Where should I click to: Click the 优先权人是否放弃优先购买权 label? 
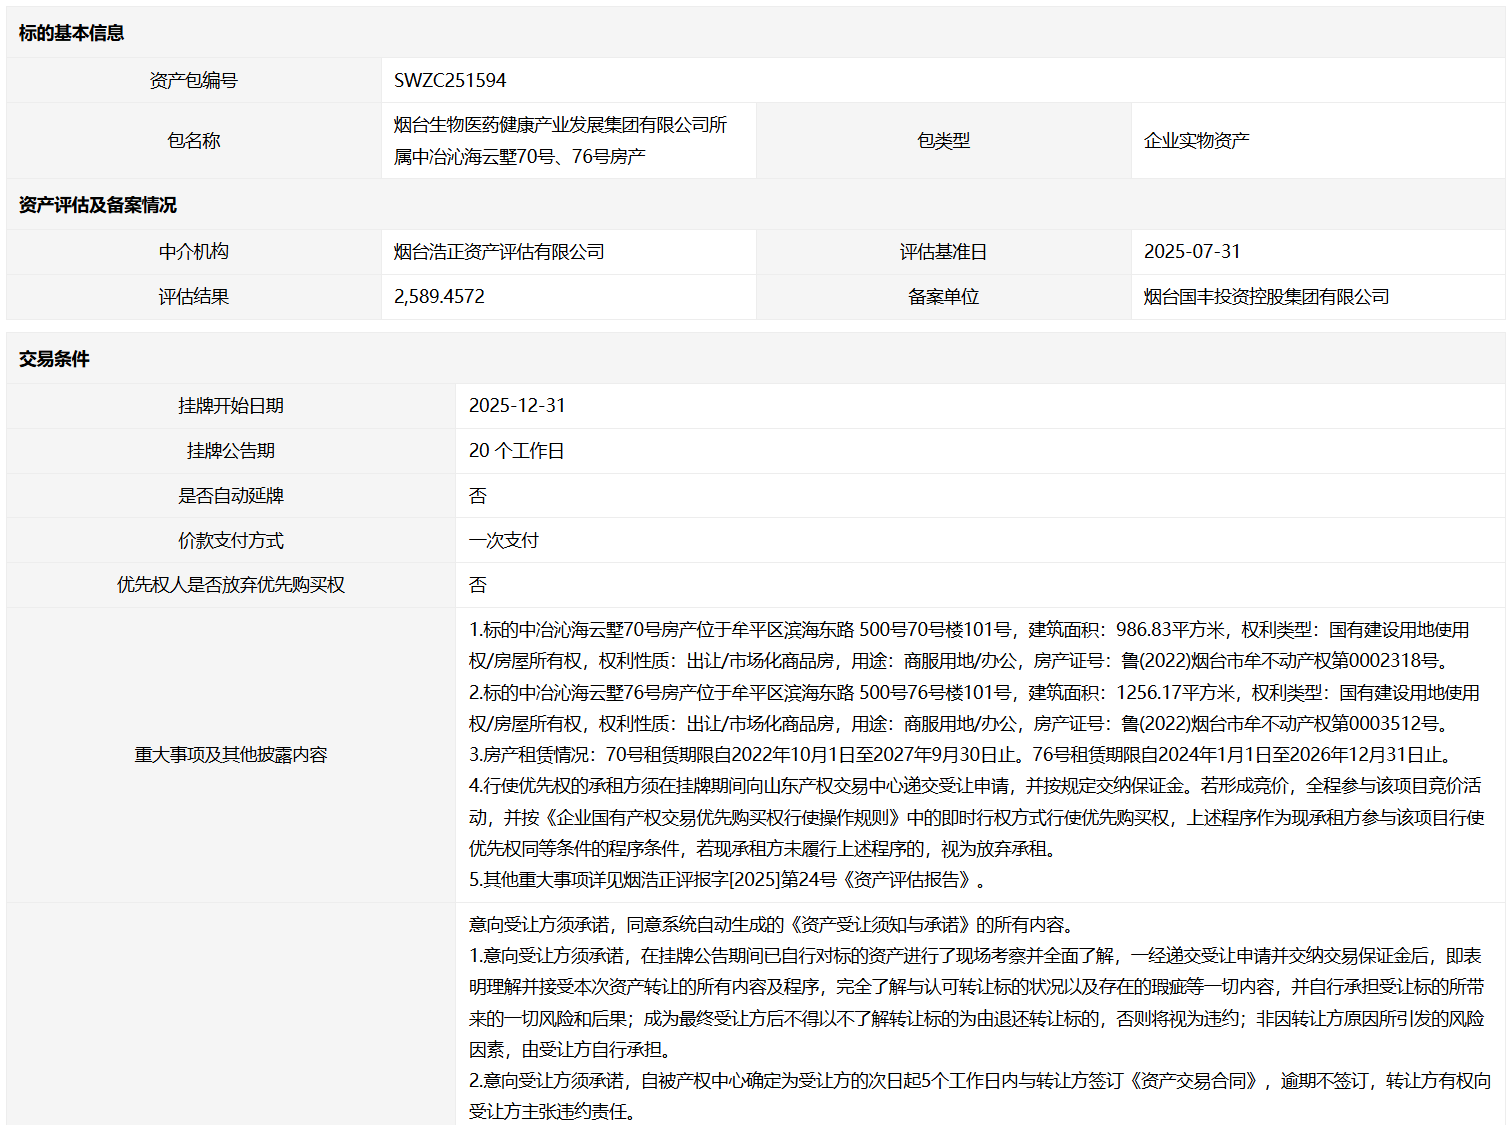point(230,585)
